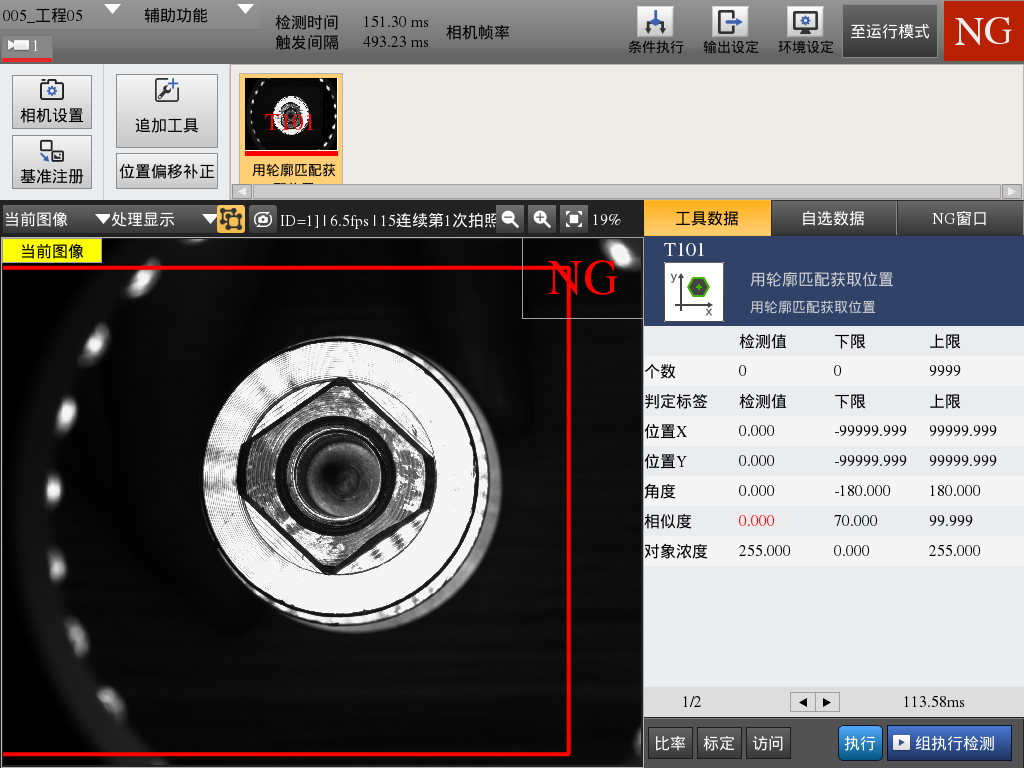Viewport: 1024px width, 768px height.
Task: Open the NG窗口 tab
Action: 959,217
